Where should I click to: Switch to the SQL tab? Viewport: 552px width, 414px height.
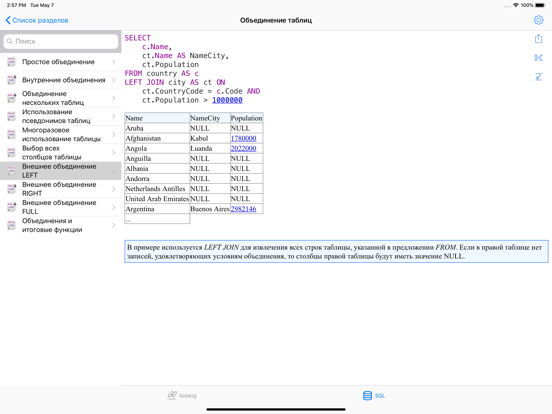click(374, 396)
